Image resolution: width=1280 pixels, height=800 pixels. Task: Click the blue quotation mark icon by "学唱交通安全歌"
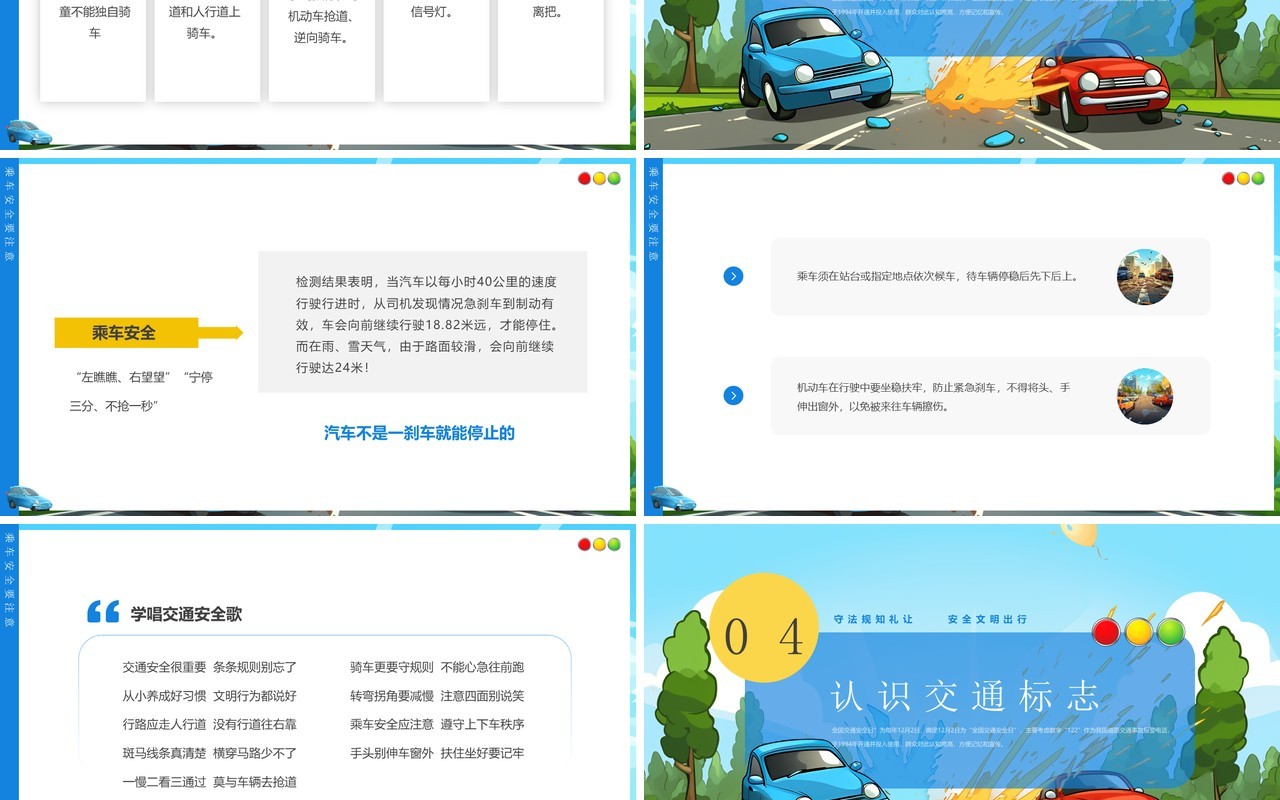103,612
